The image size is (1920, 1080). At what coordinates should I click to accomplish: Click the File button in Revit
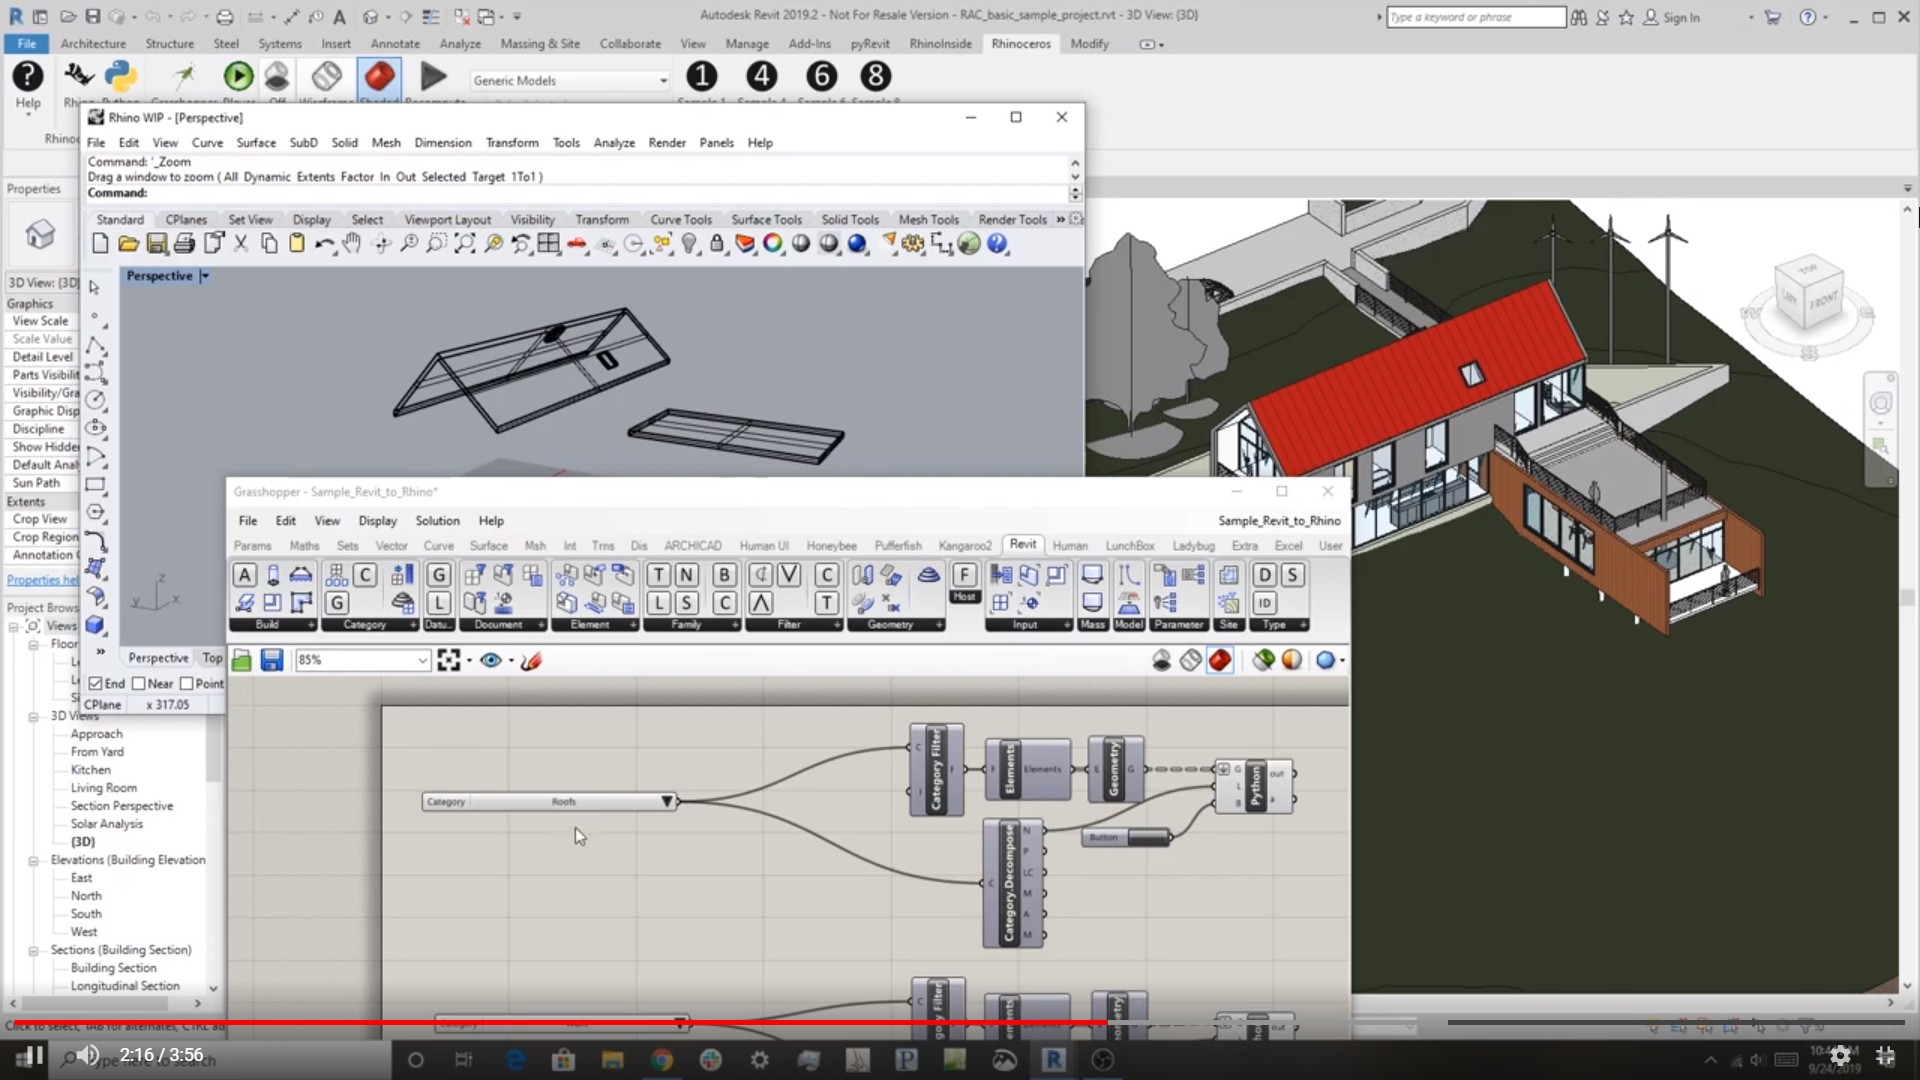[27, 44]
